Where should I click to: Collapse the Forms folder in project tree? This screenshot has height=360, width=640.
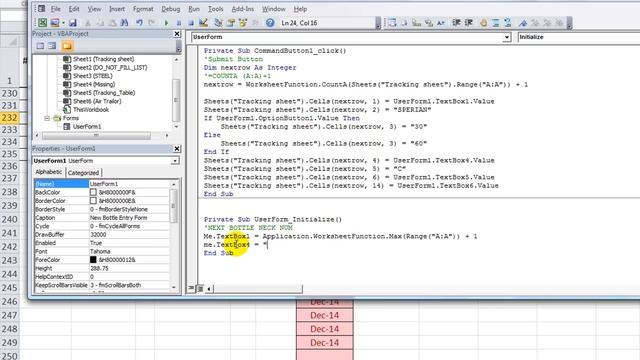(47, 118)
